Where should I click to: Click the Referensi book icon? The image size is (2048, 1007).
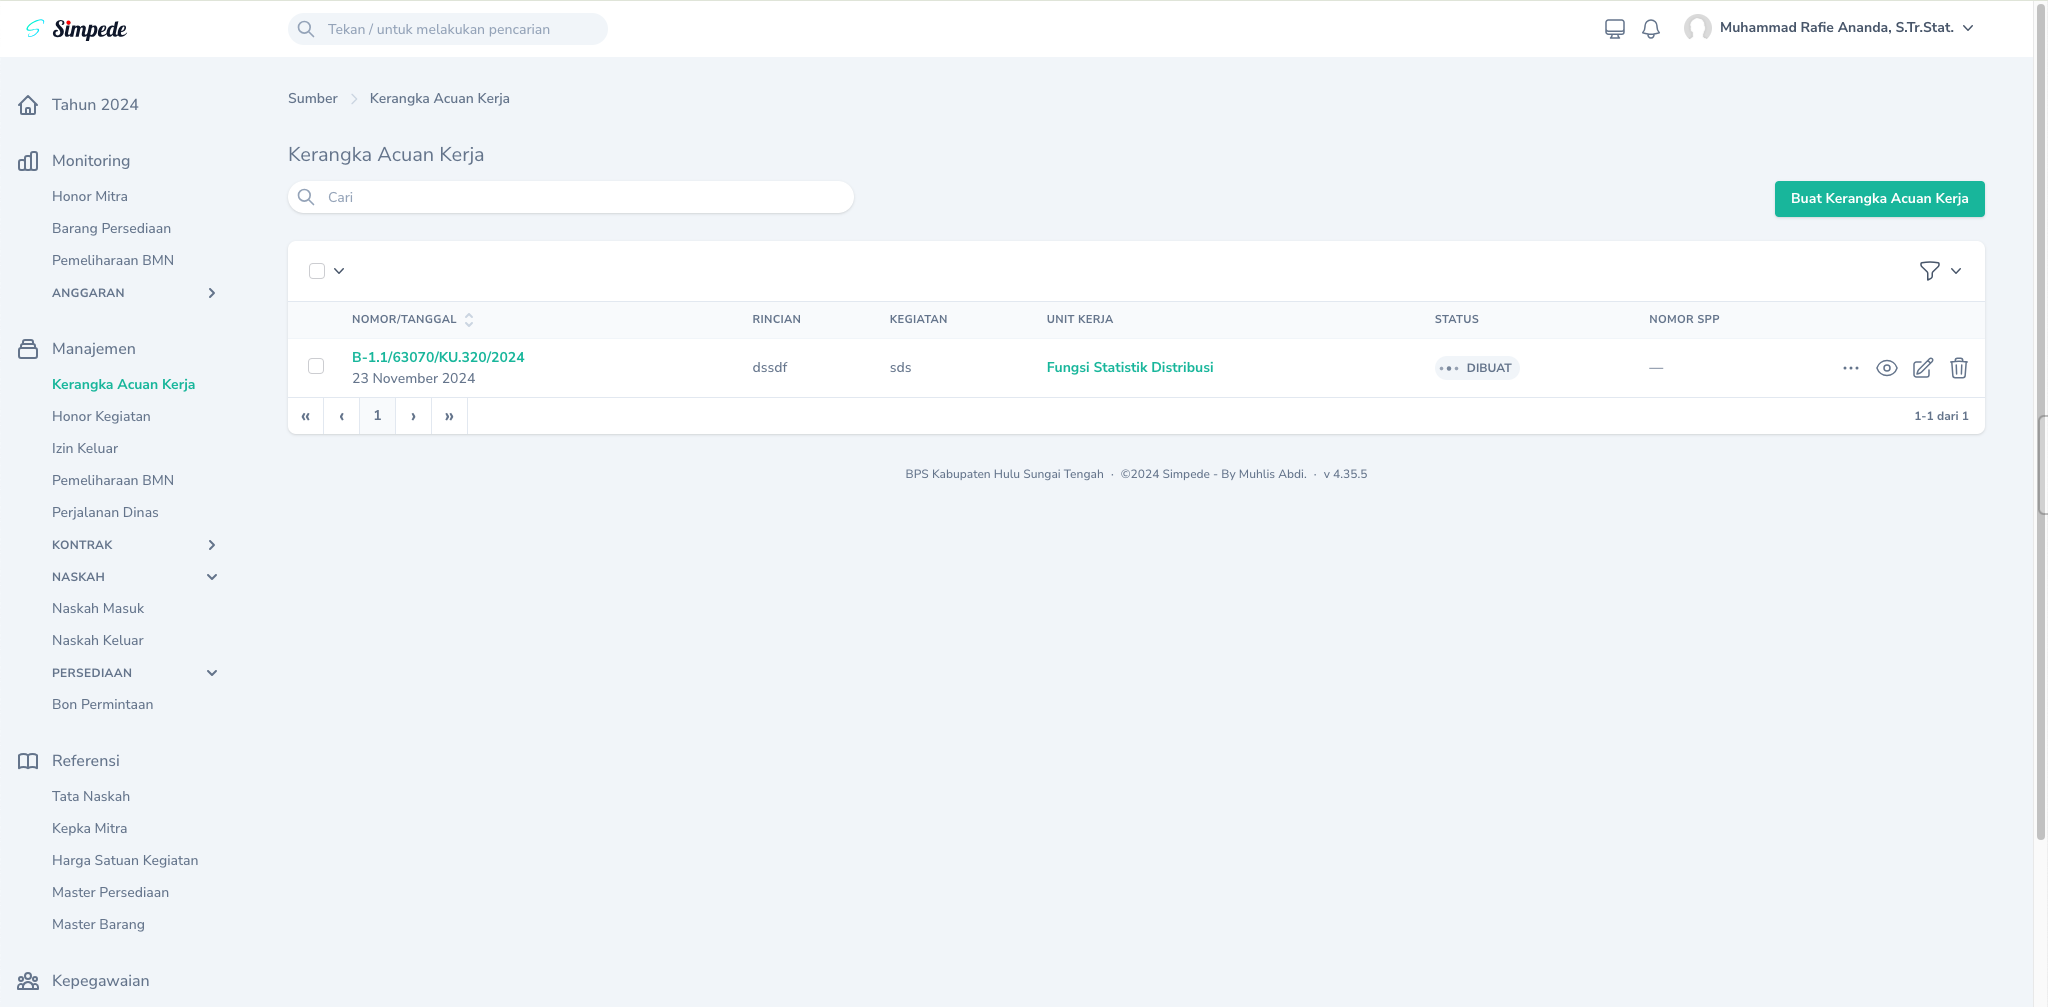(28, 761)
